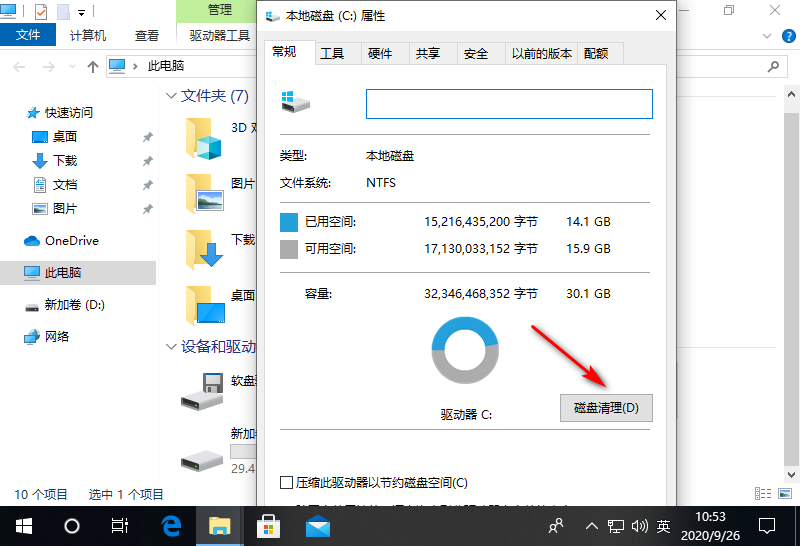800x546 pixels.
Task: Click the Explorer scrollbar down arrow
Action: (x=791, y=474)
